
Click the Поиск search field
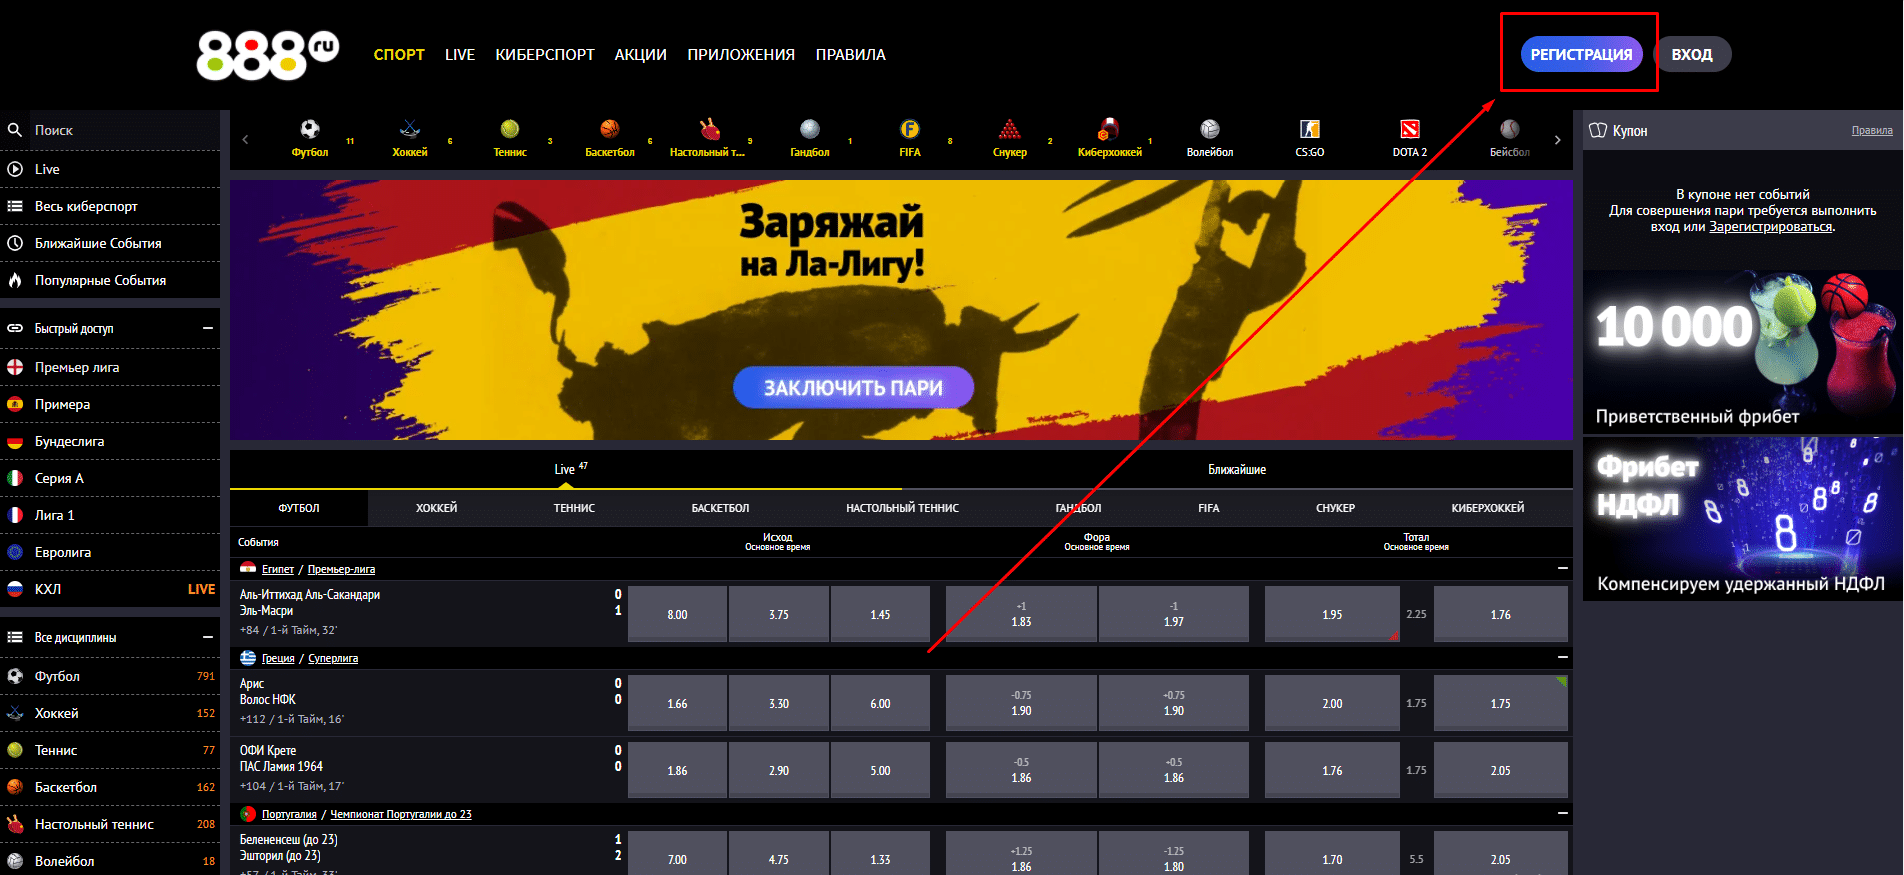tap(120, 130)
